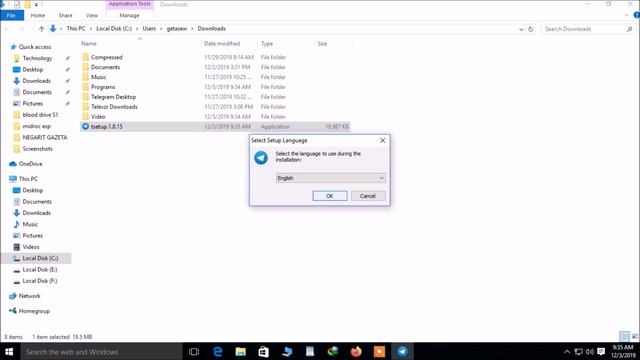Viewport: 640px width, 360px height.
Task: Open the volume control in system tray
Action: point(590,351)
